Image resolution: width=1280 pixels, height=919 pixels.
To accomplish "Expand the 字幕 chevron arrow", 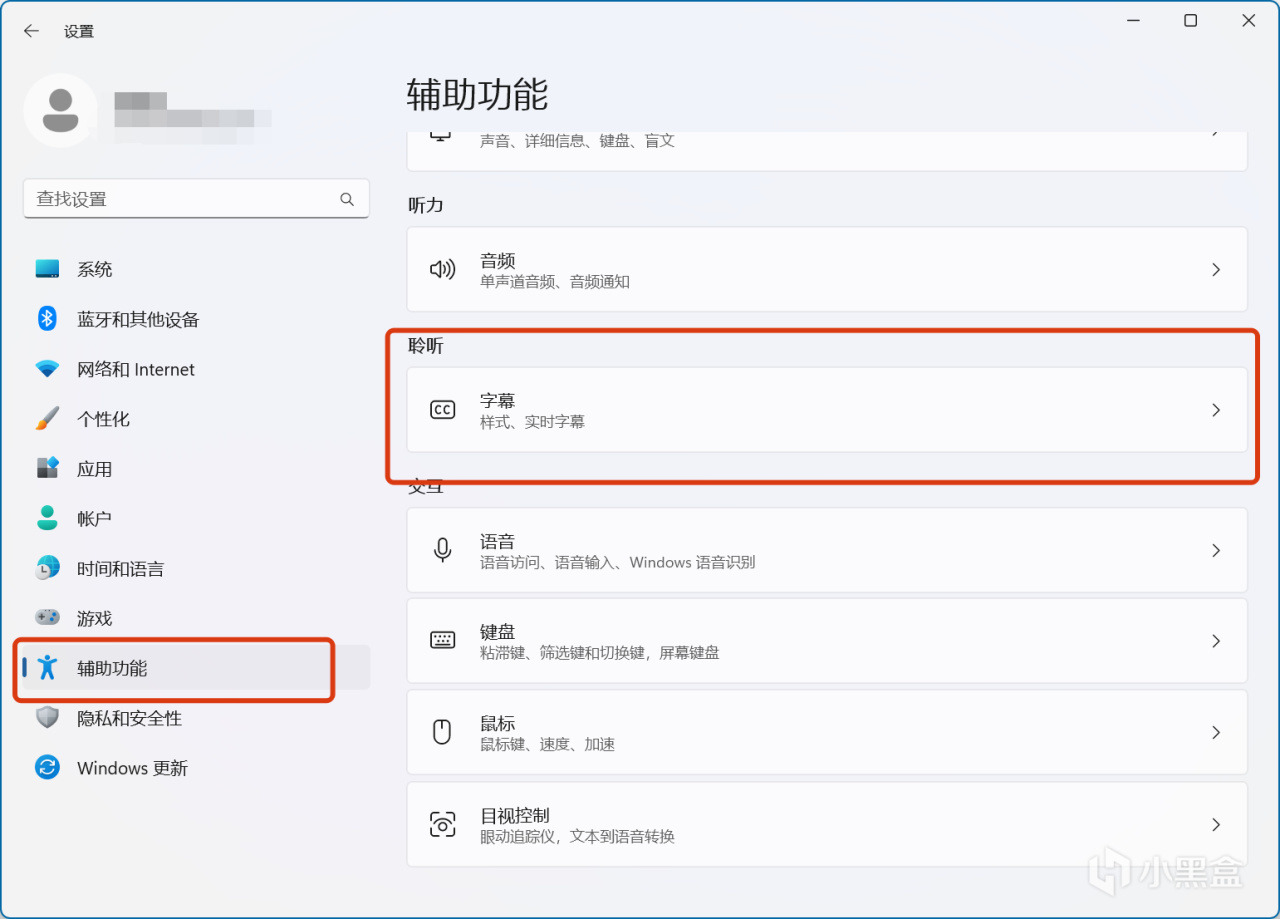I will 1216,410.
